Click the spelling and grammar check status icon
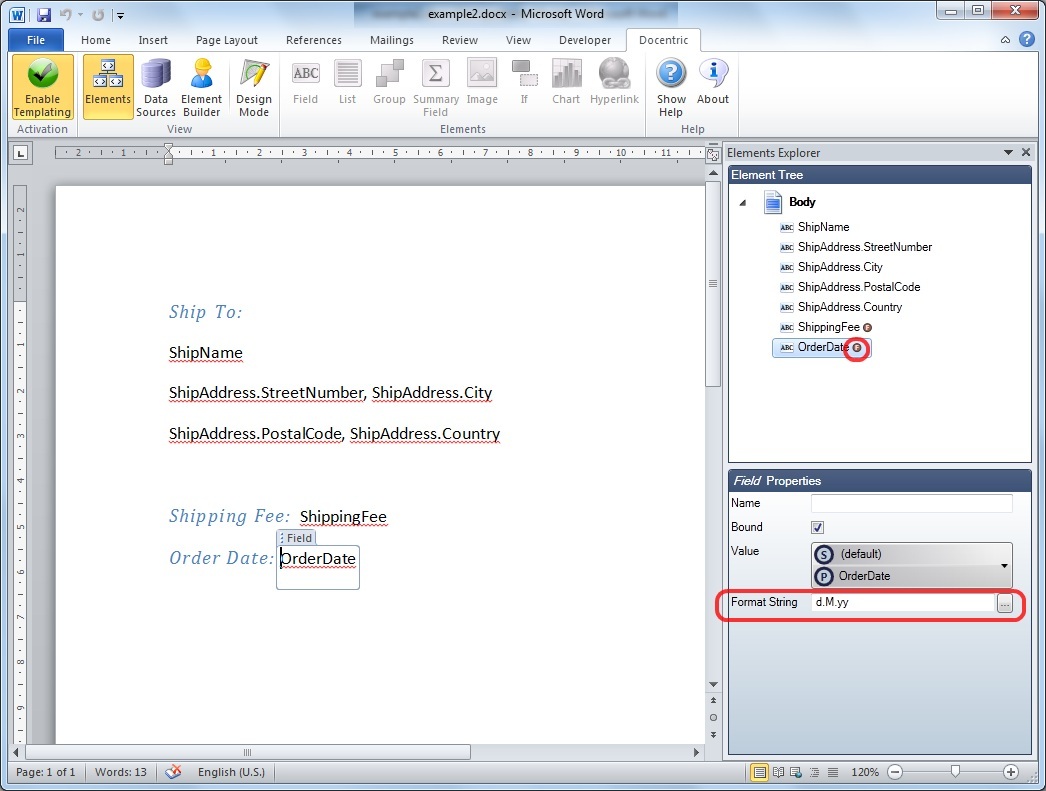Screen dimensions: 1046x791 (173, 772)
